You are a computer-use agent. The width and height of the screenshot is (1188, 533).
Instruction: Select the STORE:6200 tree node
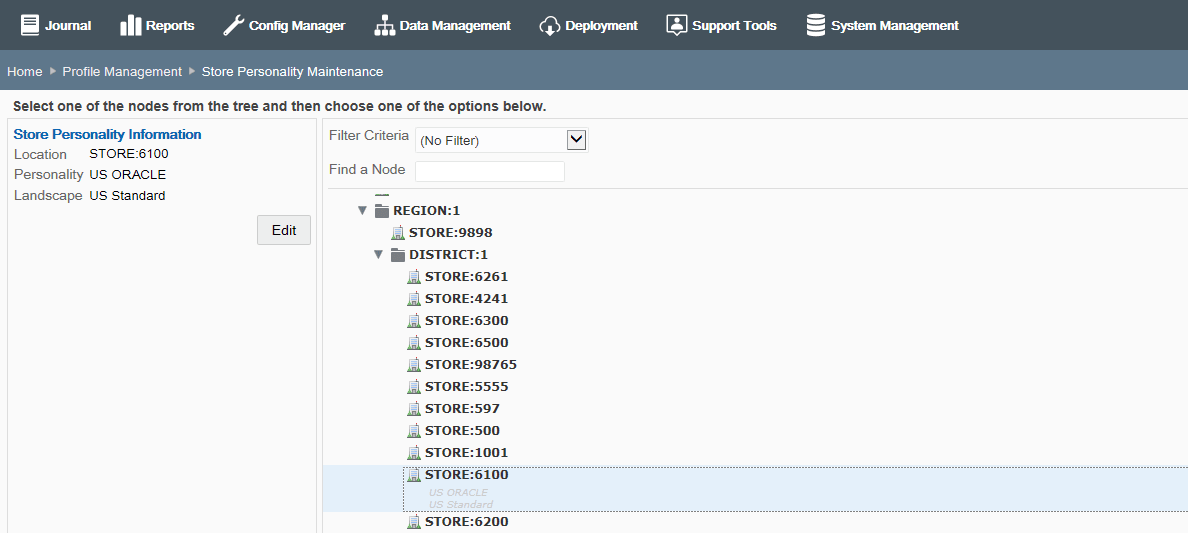466,522
